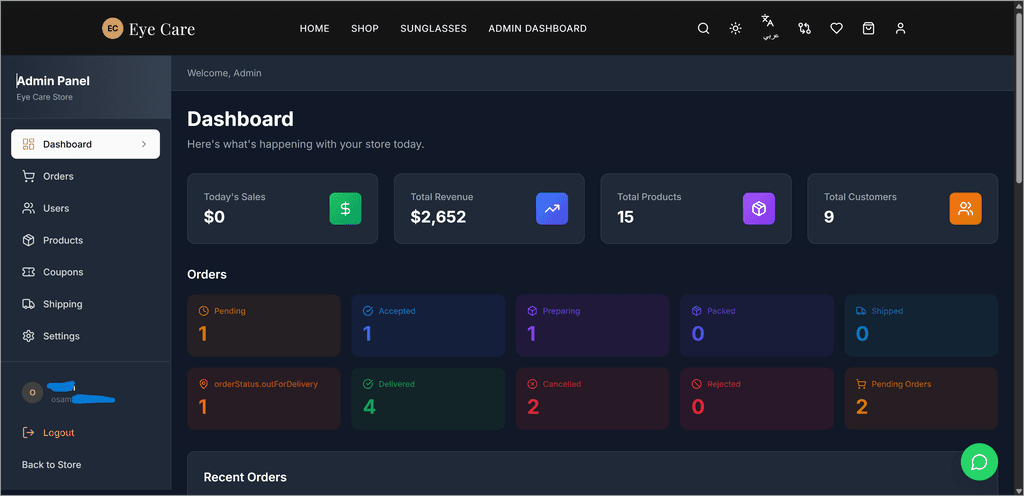1024x496 pixels.
Task: Click the Admin Panel title
Action: [x=53, y=81]
